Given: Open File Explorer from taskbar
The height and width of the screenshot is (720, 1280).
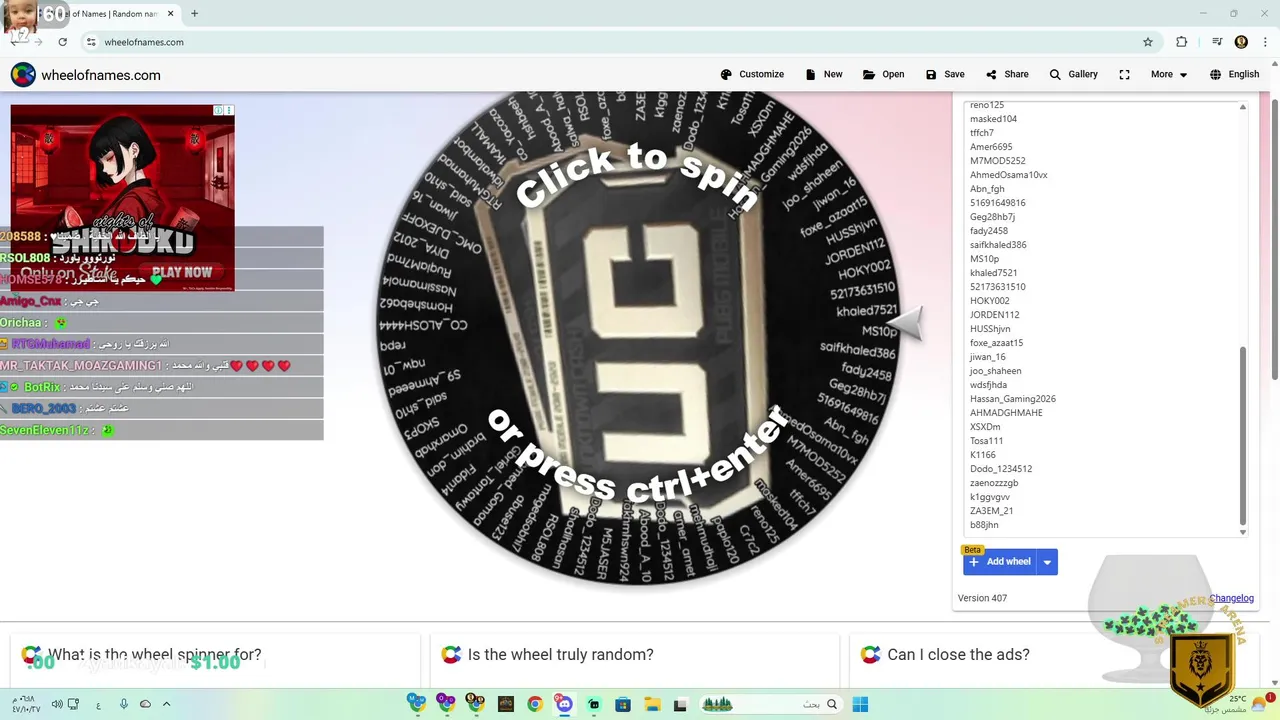Looking at the screenshot, I should (x=651, y=704).
